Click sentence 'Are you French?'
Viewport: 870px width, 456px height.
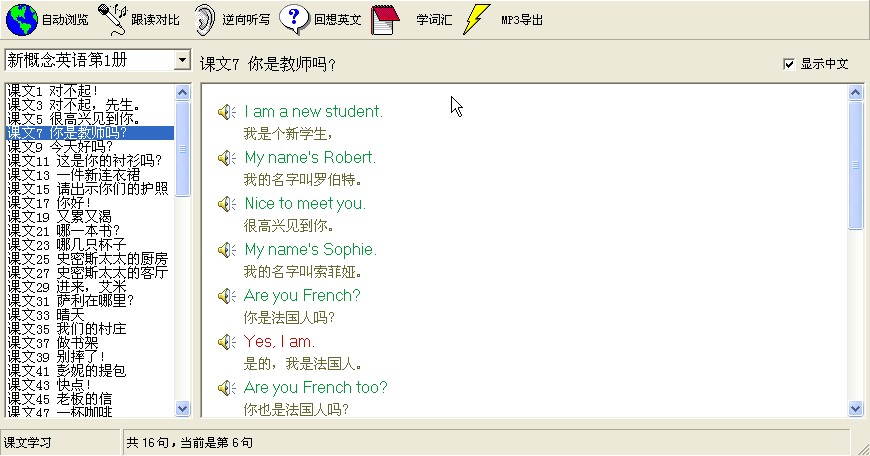click(302, 296)
